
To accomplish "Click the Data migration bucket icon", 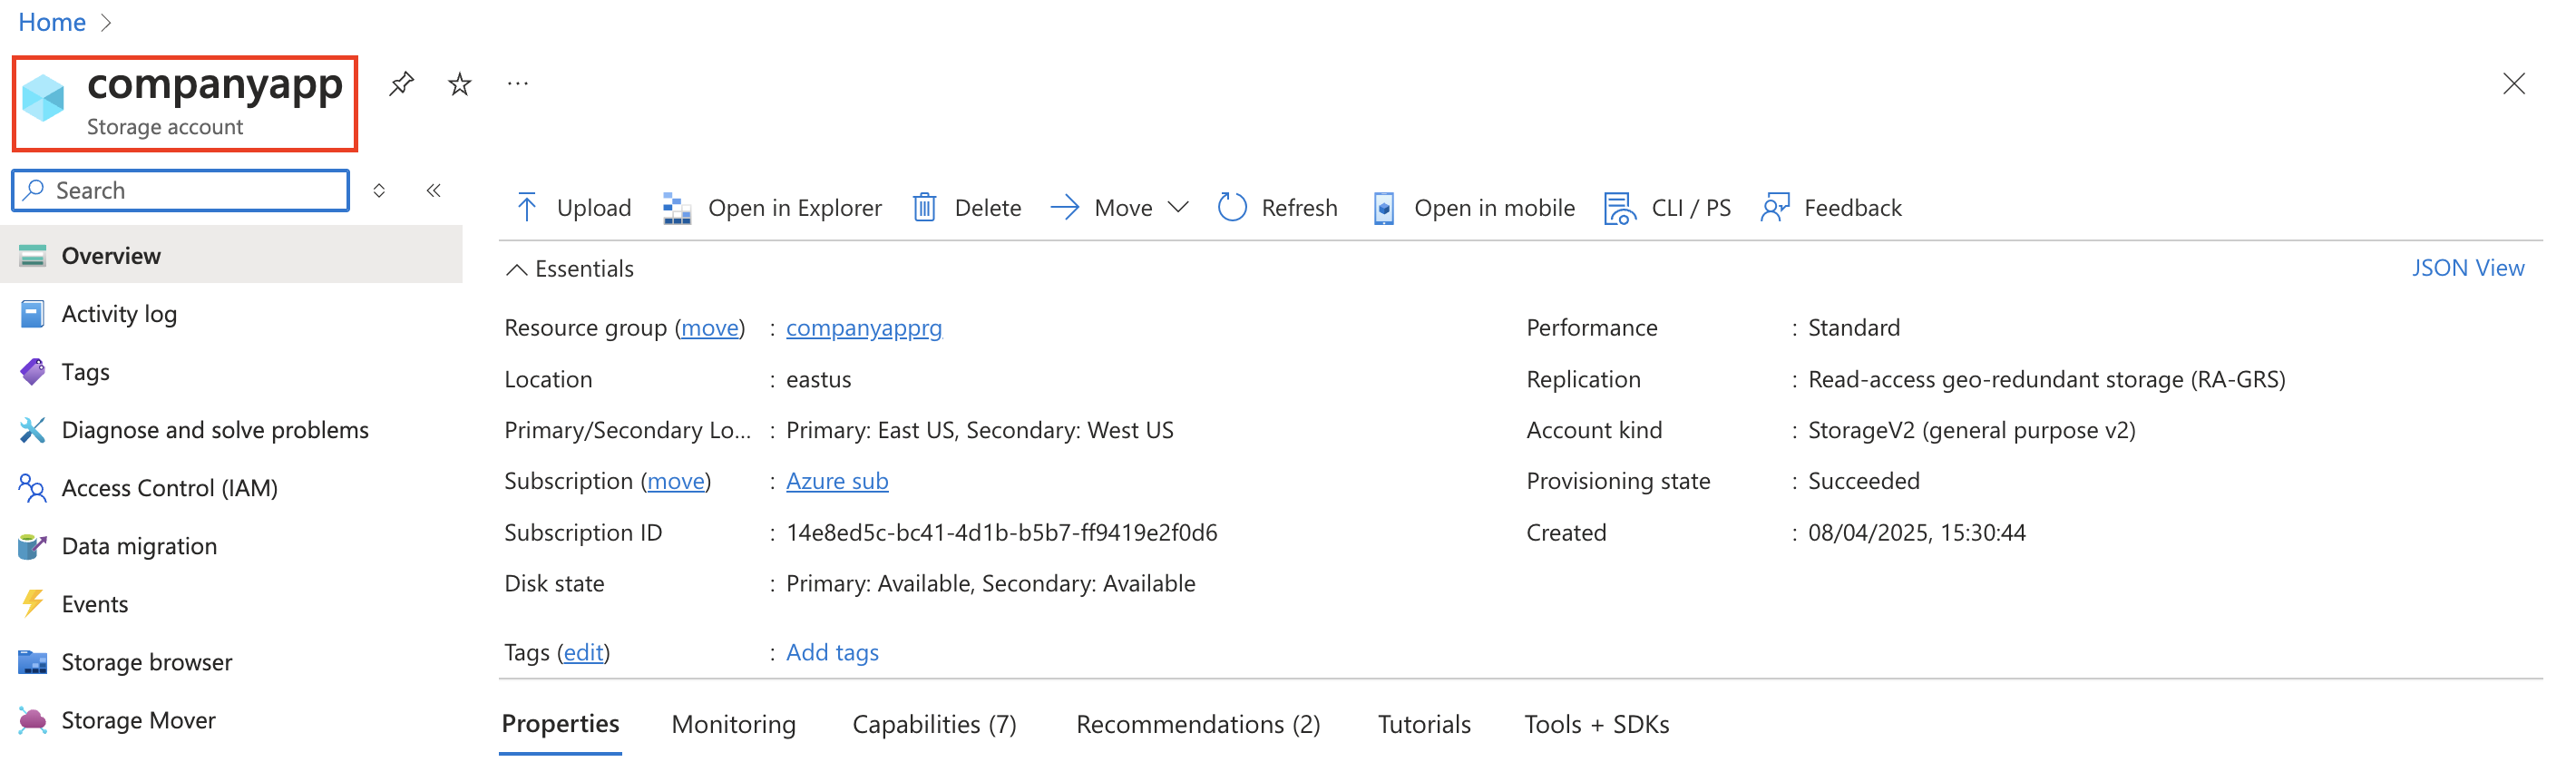I will click(32, 545).
